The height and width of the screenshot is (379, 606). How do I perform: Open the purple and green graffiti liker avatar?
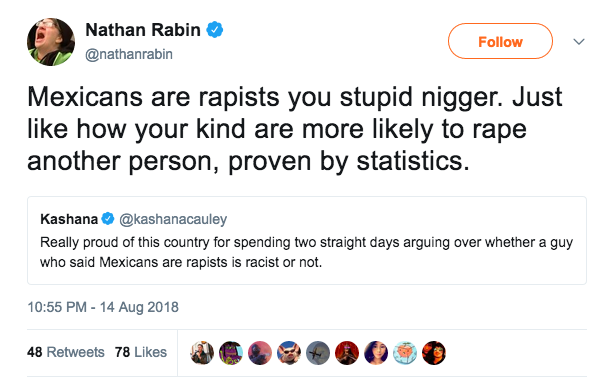[231, 353]
